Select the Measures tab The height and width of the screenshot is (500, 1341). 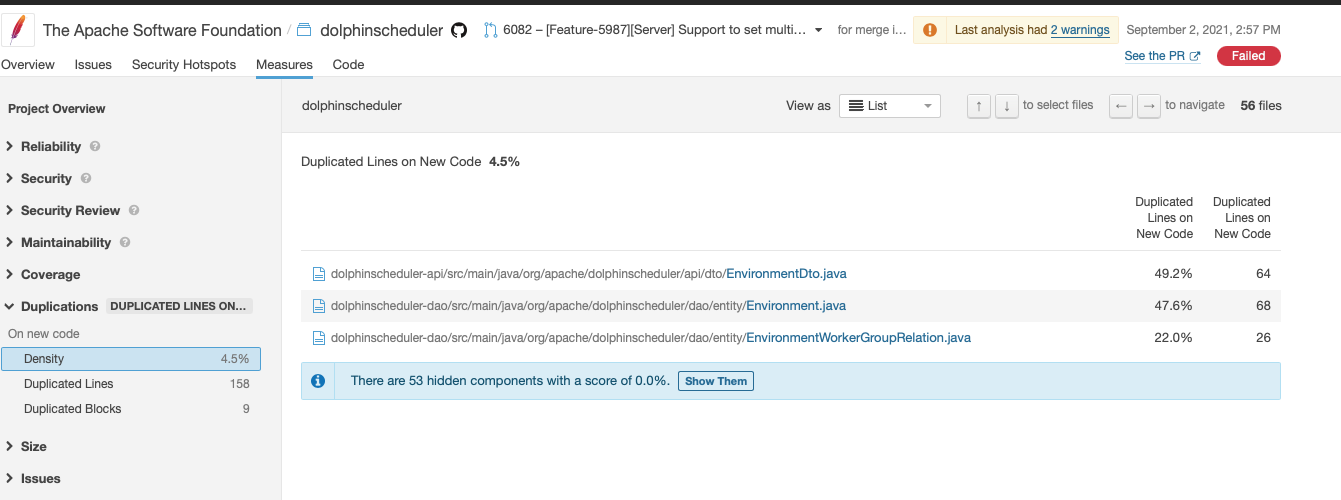pyautogui.click(x=284, y=64)
